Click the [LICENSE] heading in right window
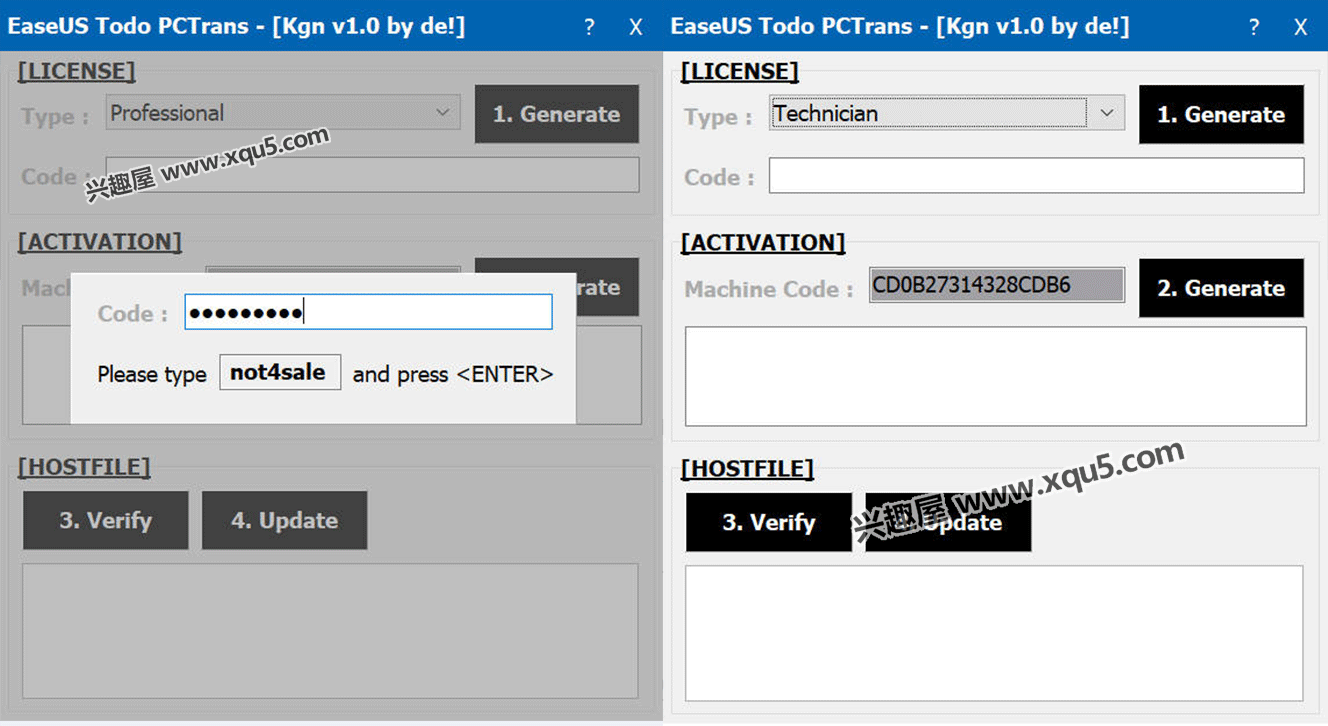1328x726 pixels. [x=739, y=72]
